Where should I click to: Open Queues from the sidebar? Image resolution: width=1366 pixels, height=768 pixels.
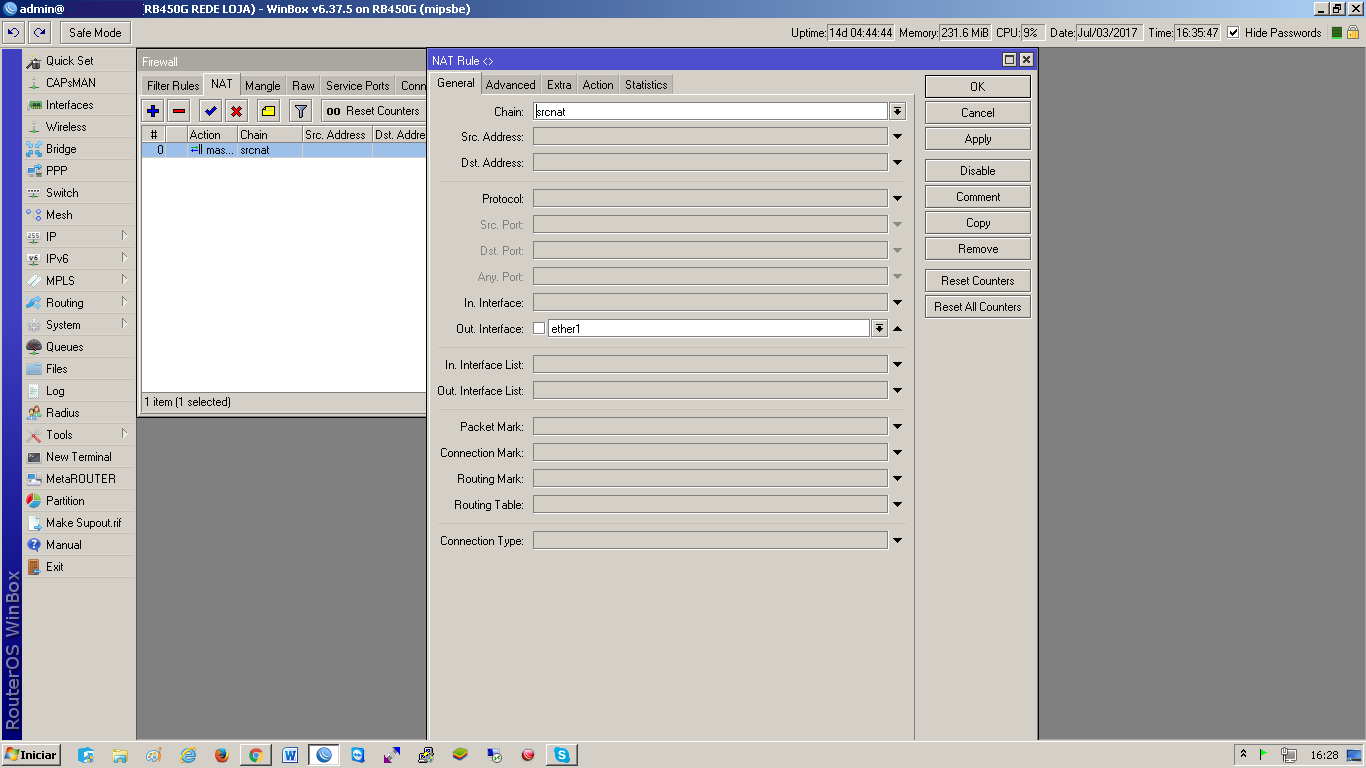click(79, 347)
